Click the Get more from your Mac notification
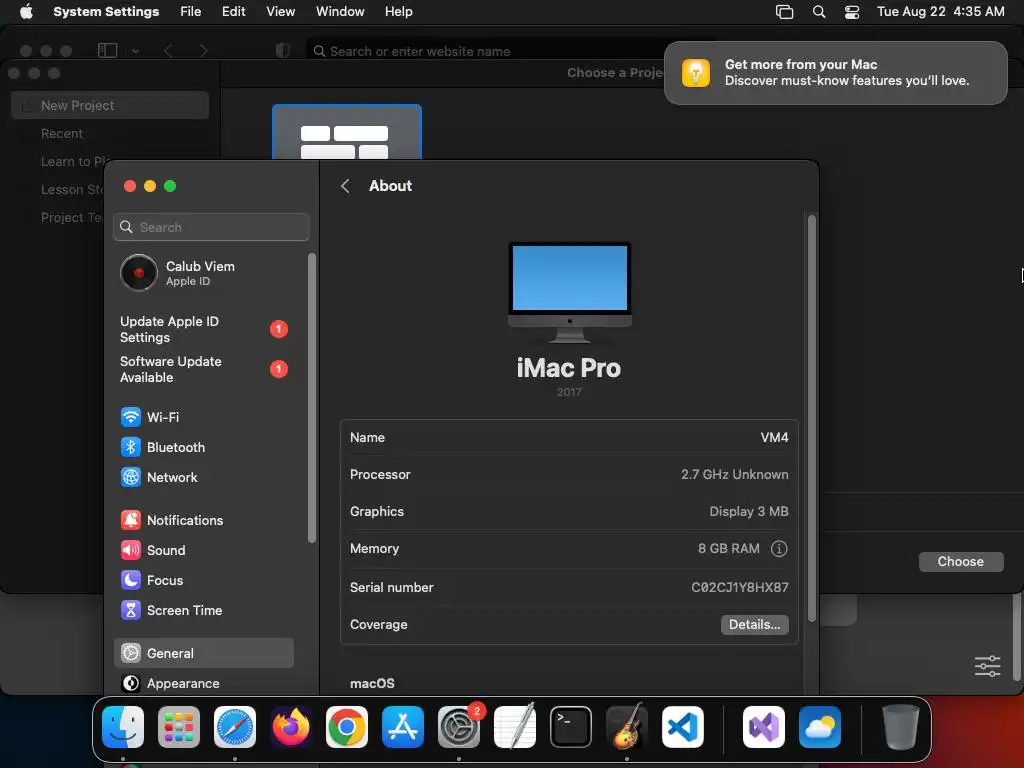The image size is (1024, 768). pyautogui.click(x=835, y=72)
